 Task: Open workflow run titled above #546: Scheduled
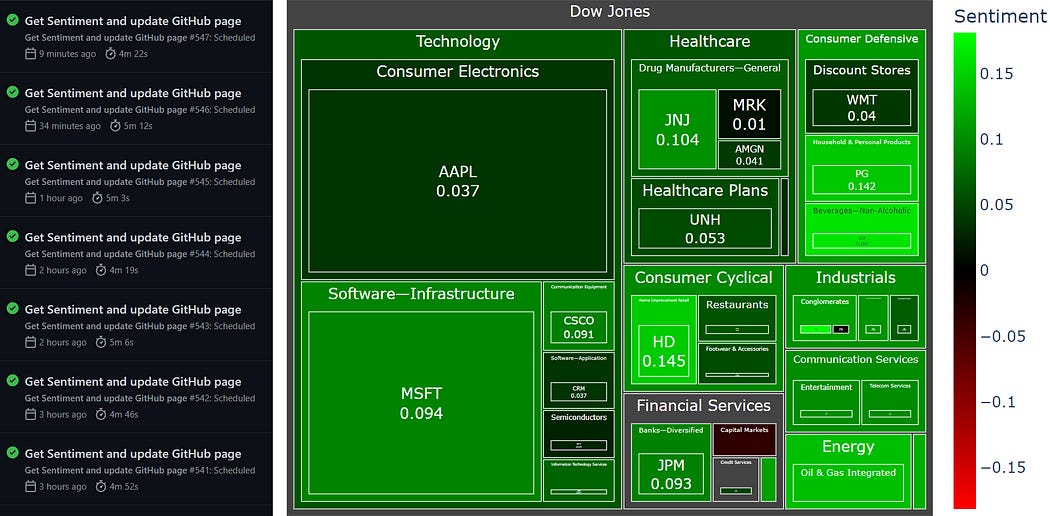pos(133,93)
